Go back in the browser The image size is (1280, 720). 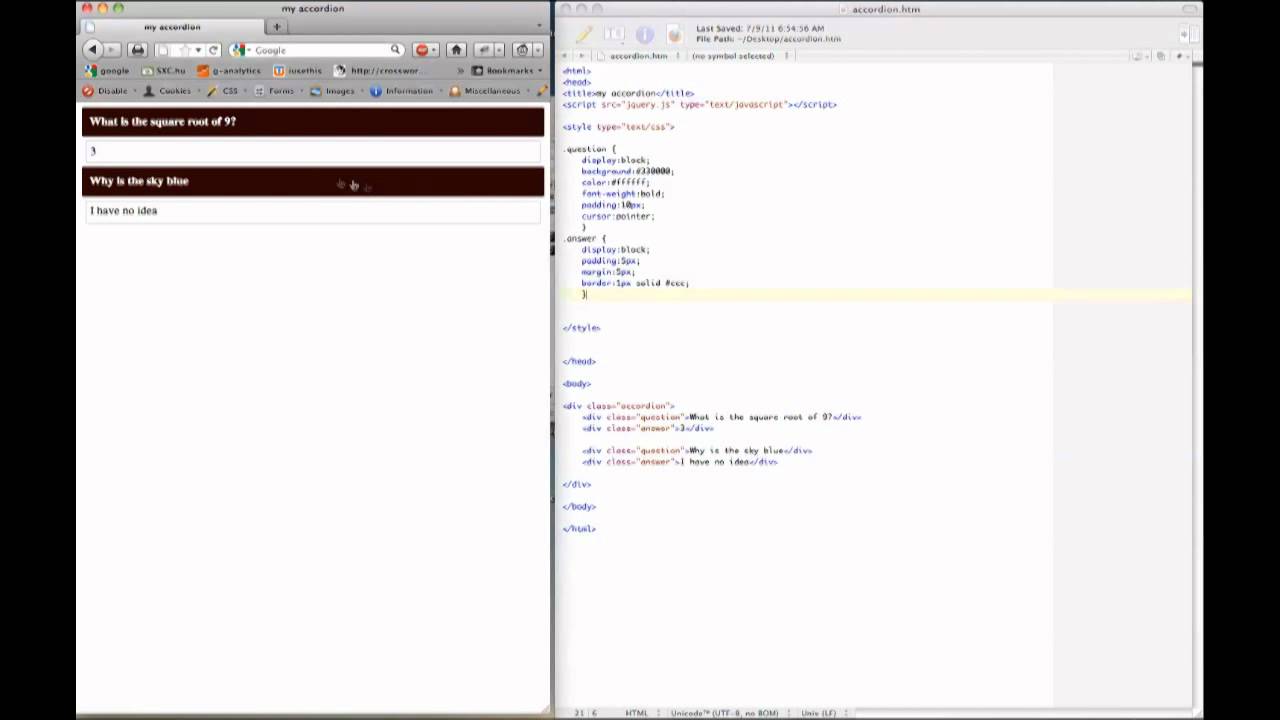tap(92, 49)
